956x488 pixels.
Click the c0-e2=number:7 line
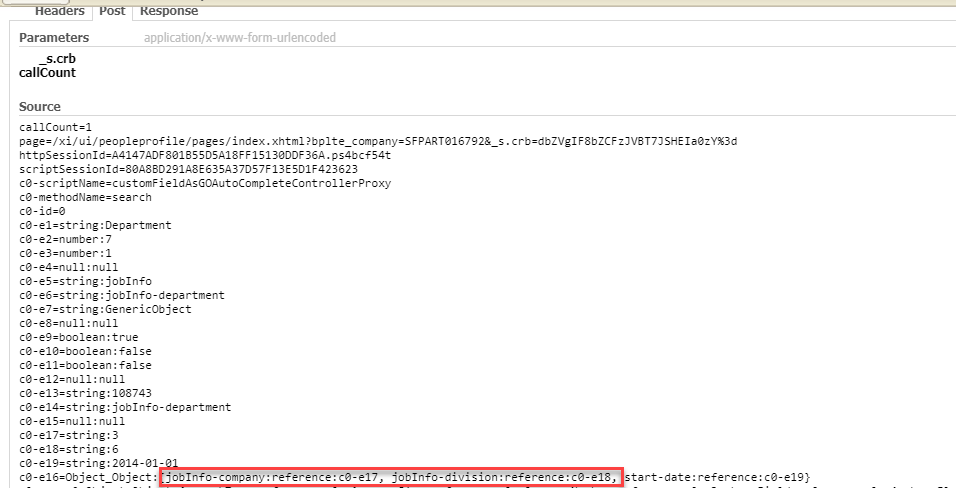click(65, 240)
